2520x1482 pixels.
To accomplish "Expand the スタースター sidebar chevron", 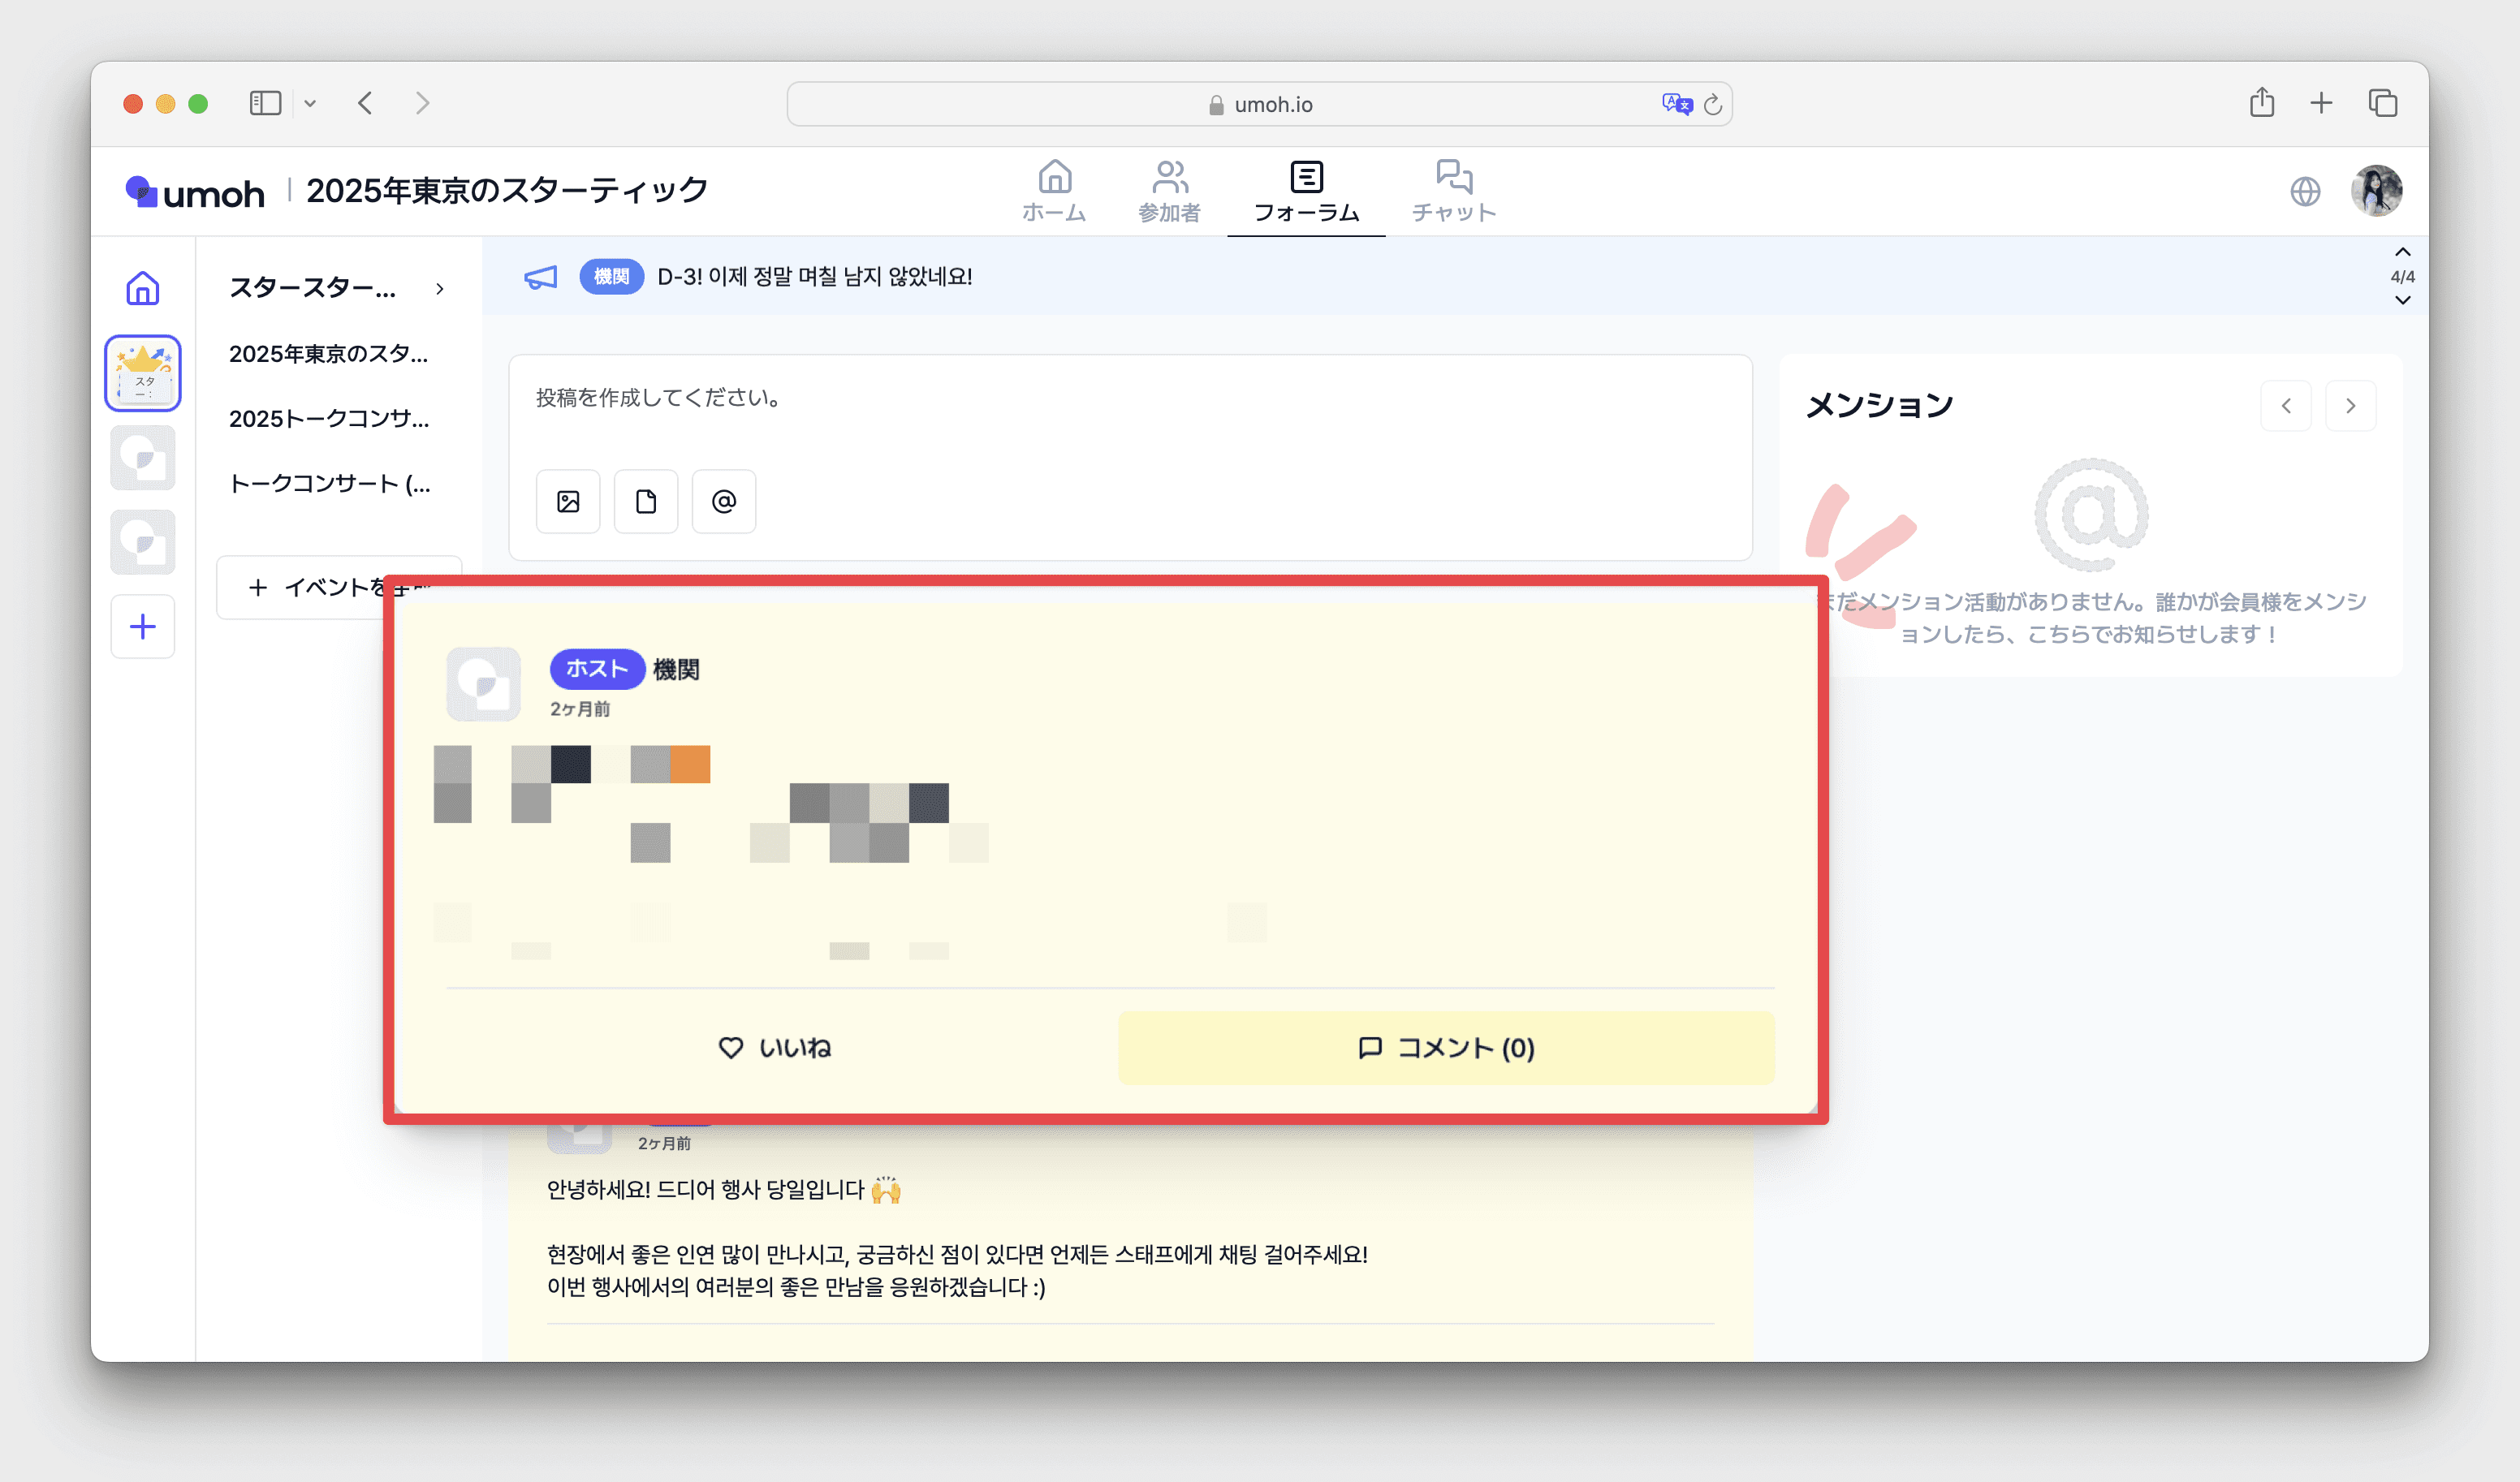I will 440,289.
